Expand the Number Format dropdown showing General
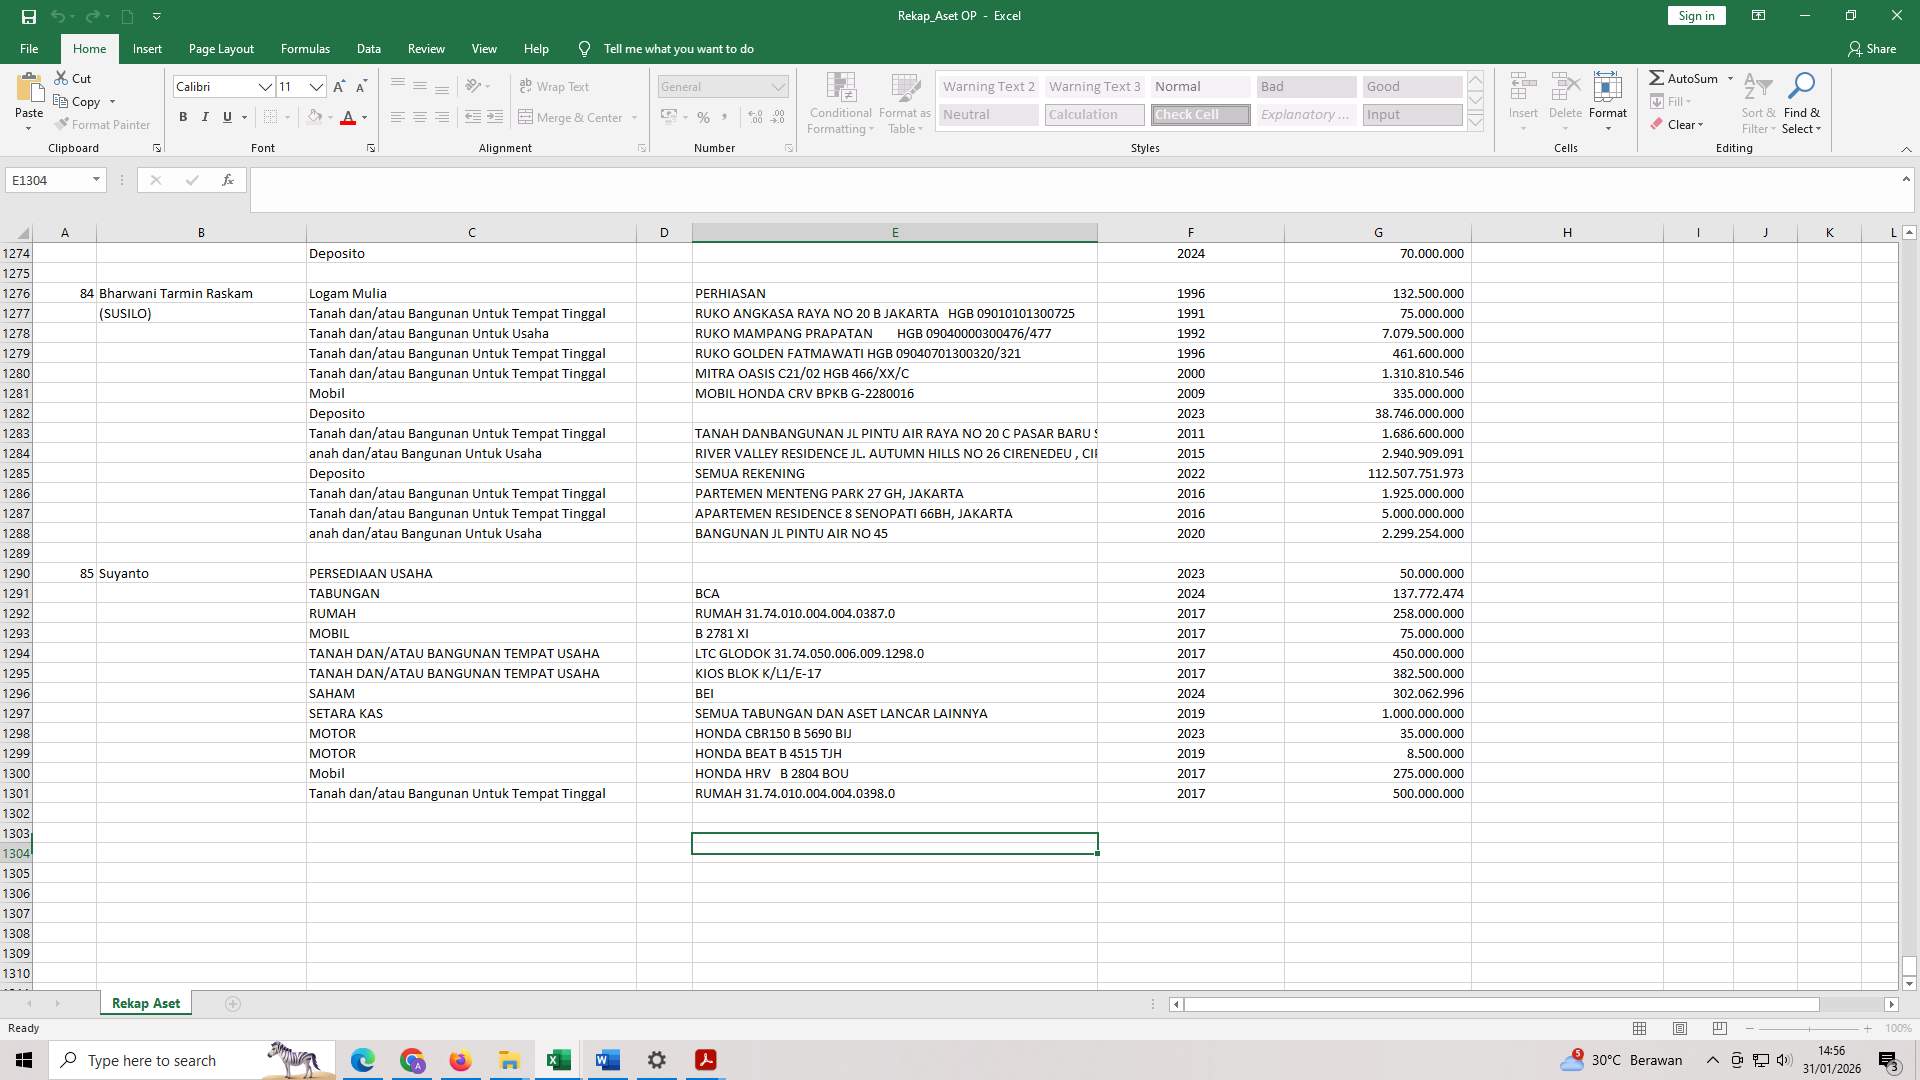Viewport: 1920px width, 1080px height. pyautogui.click(x=779, y=86)
